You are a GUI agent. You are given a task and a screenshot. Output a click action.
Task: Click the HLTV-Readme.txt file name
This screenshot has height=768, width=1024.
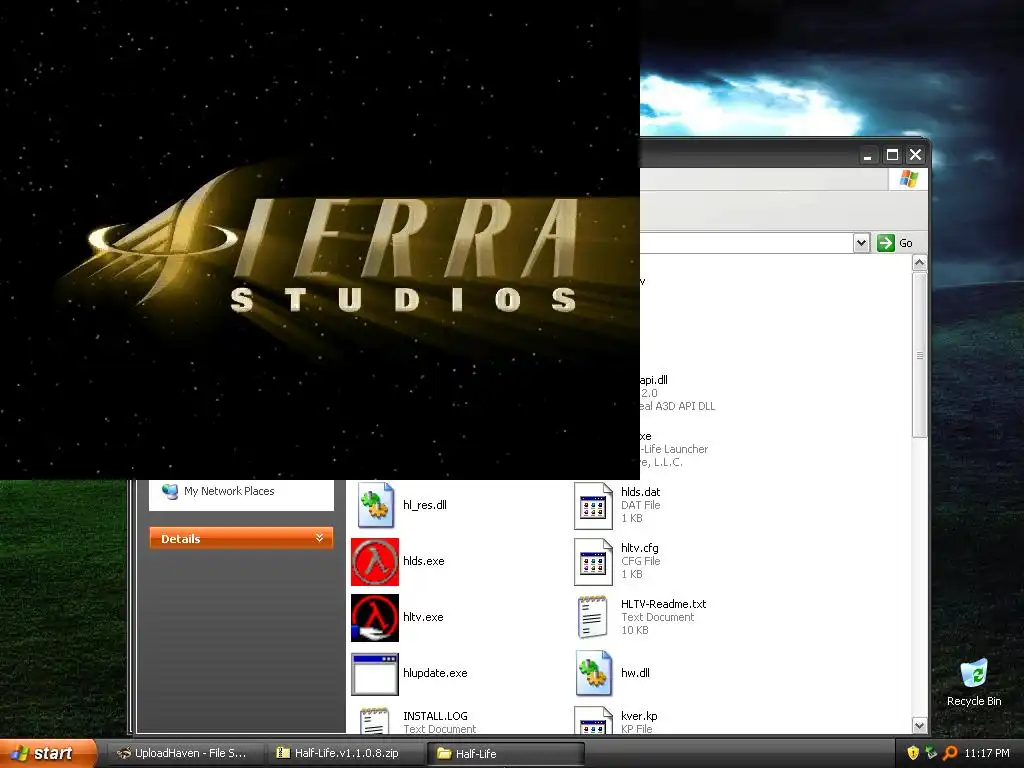coord(664,604)
